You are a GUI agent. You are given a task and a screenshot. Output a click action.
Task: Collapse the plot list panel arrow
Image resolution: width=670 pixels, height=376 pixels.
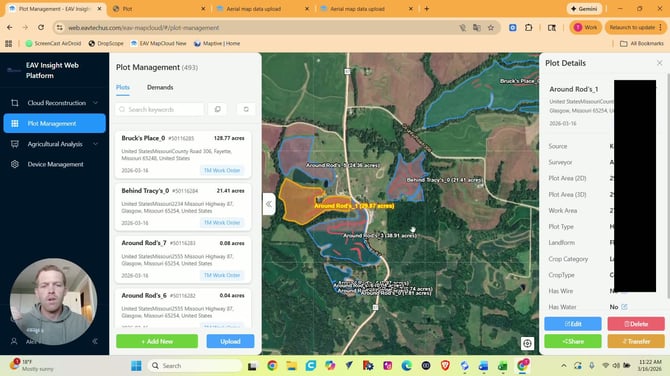tap(269, 204)
